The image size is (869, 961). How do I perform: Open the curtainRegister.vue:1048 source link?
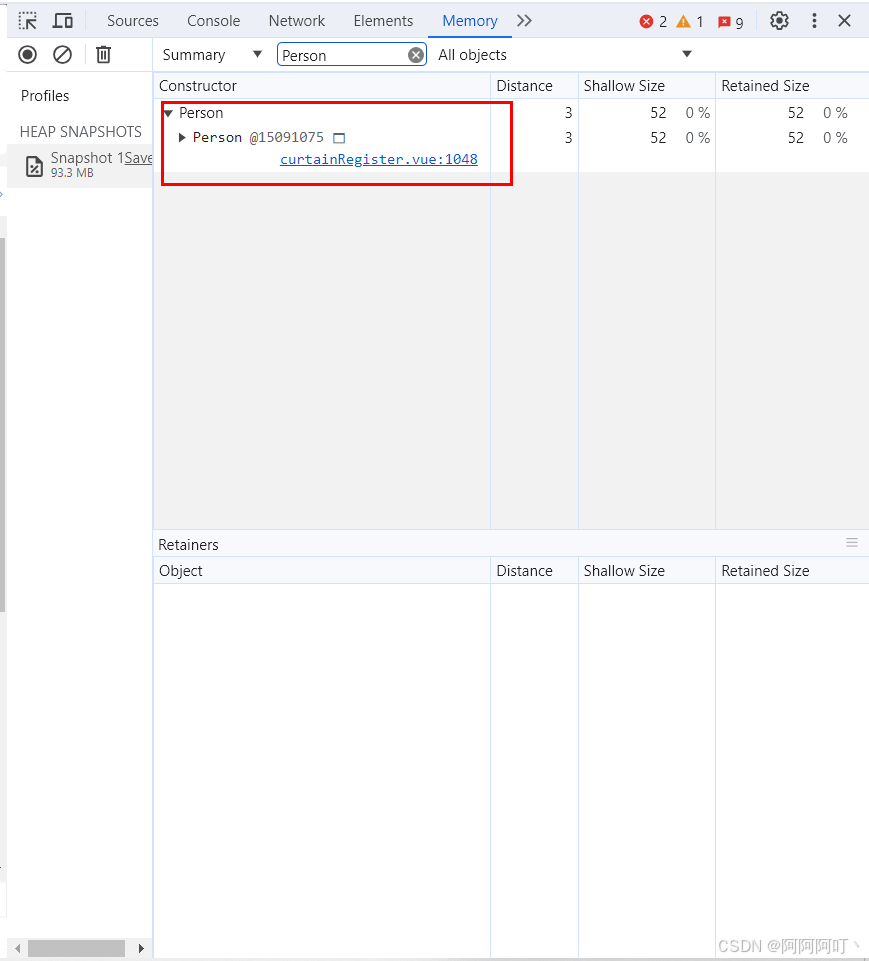[x=378, y=159]
